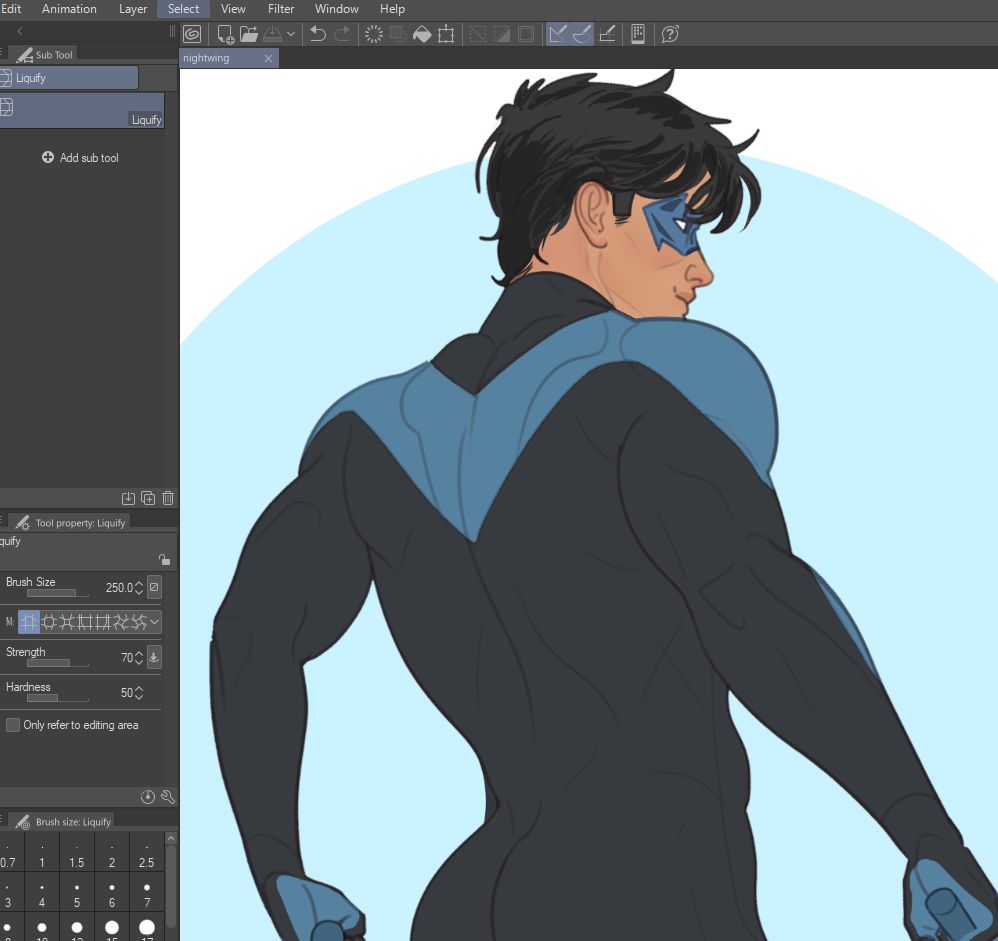Click the Show border of selection icon

point(526,34)
